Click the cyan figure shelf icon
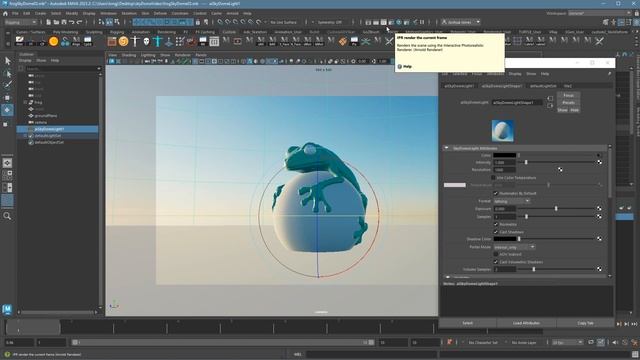Image resolution: width=640 pixels, height=360 pixels. [x=158, y=41]
